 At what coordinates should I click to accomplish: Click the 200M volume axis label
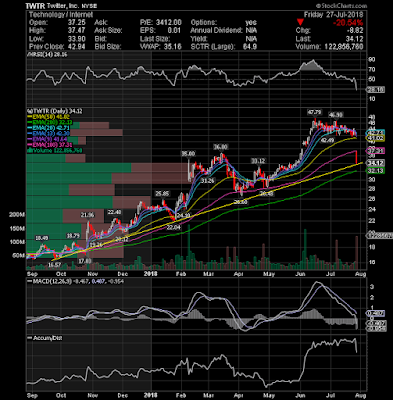[17, 215]
